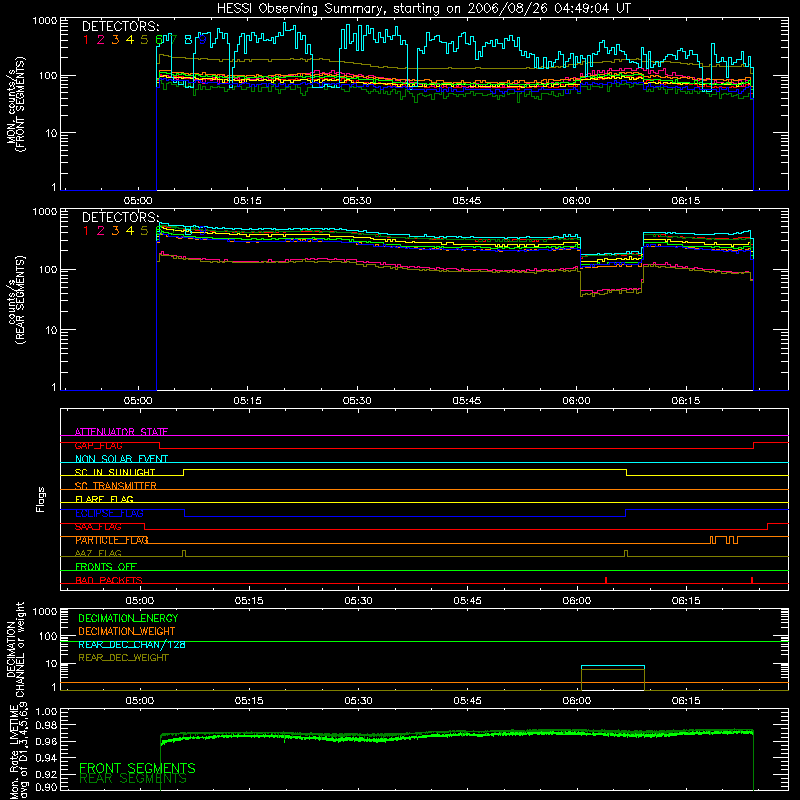This screenshot has height=800, width=800.
Task: Click the cyan decimation step near 06:00
Action: 613,666
